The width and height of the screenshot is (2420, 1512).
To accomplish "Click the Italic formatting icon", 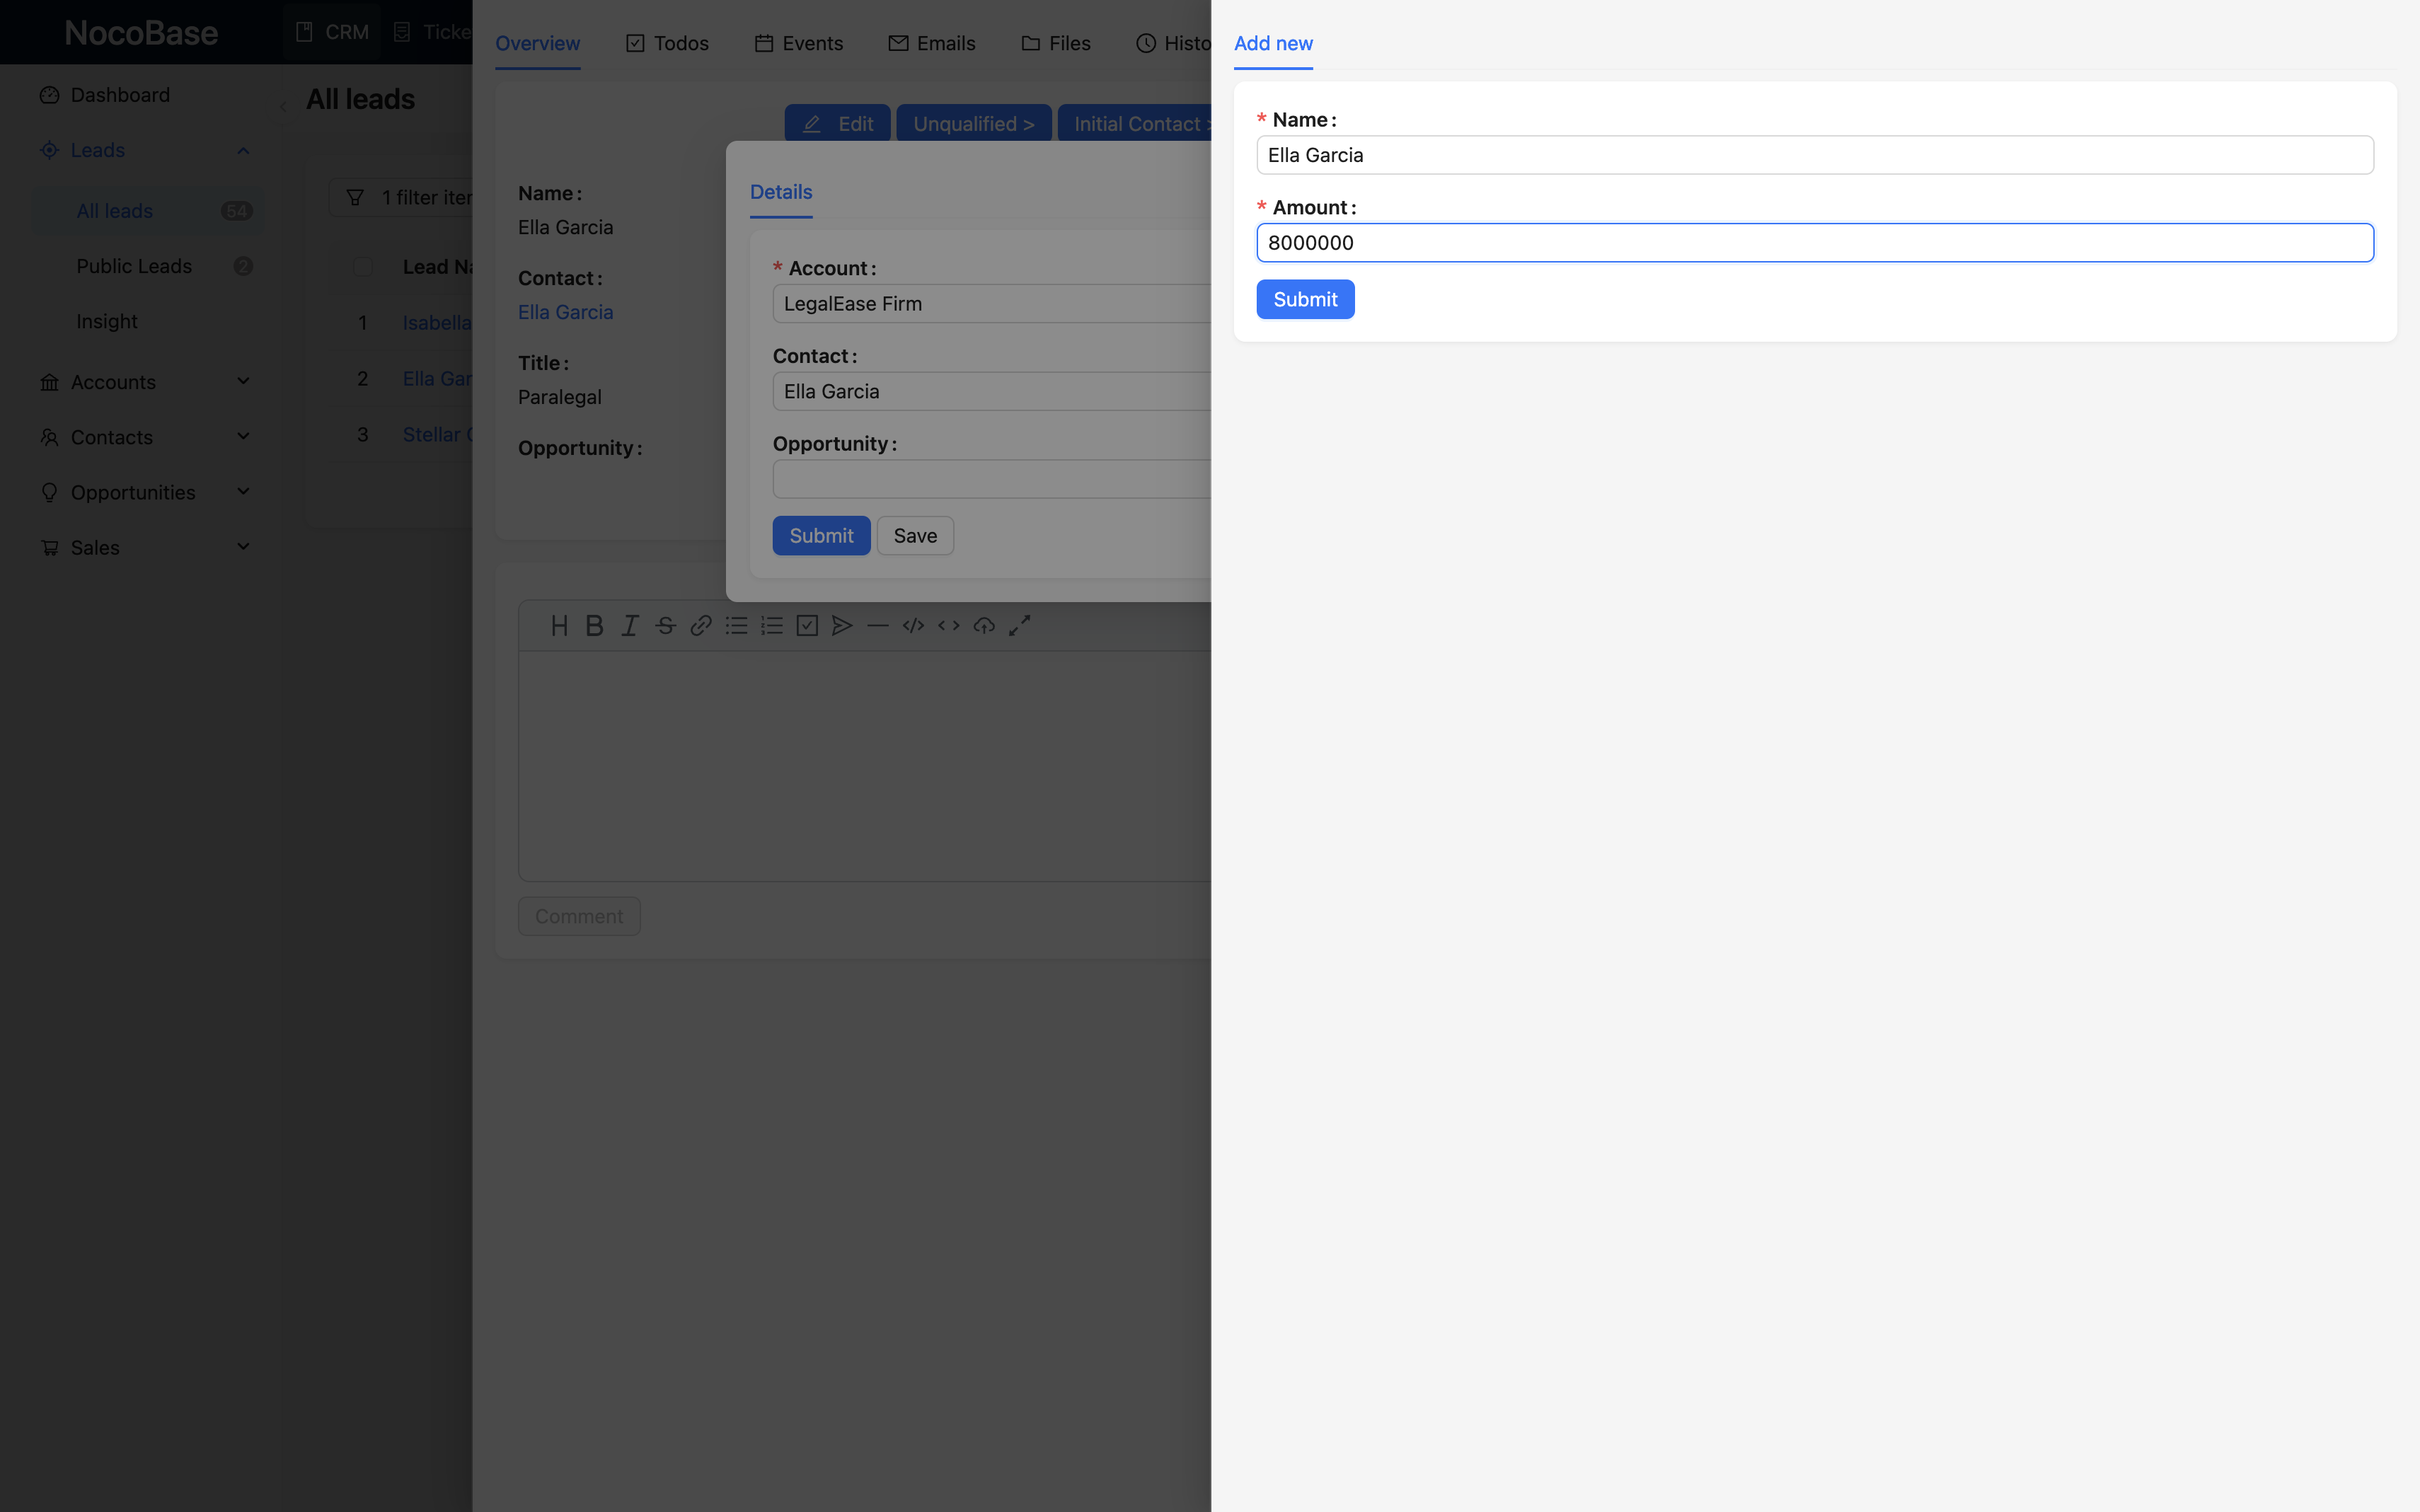I will tap(630, 626).
